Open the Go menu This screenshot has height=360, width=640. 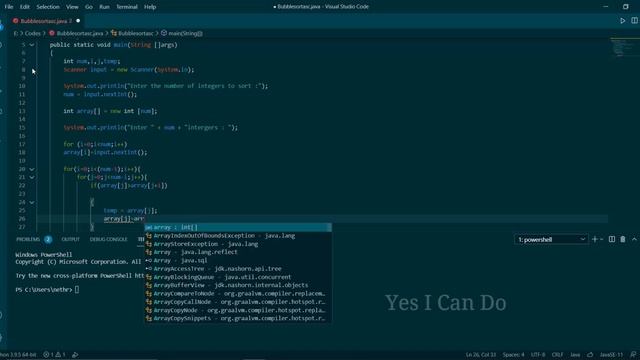pos(89,7)
